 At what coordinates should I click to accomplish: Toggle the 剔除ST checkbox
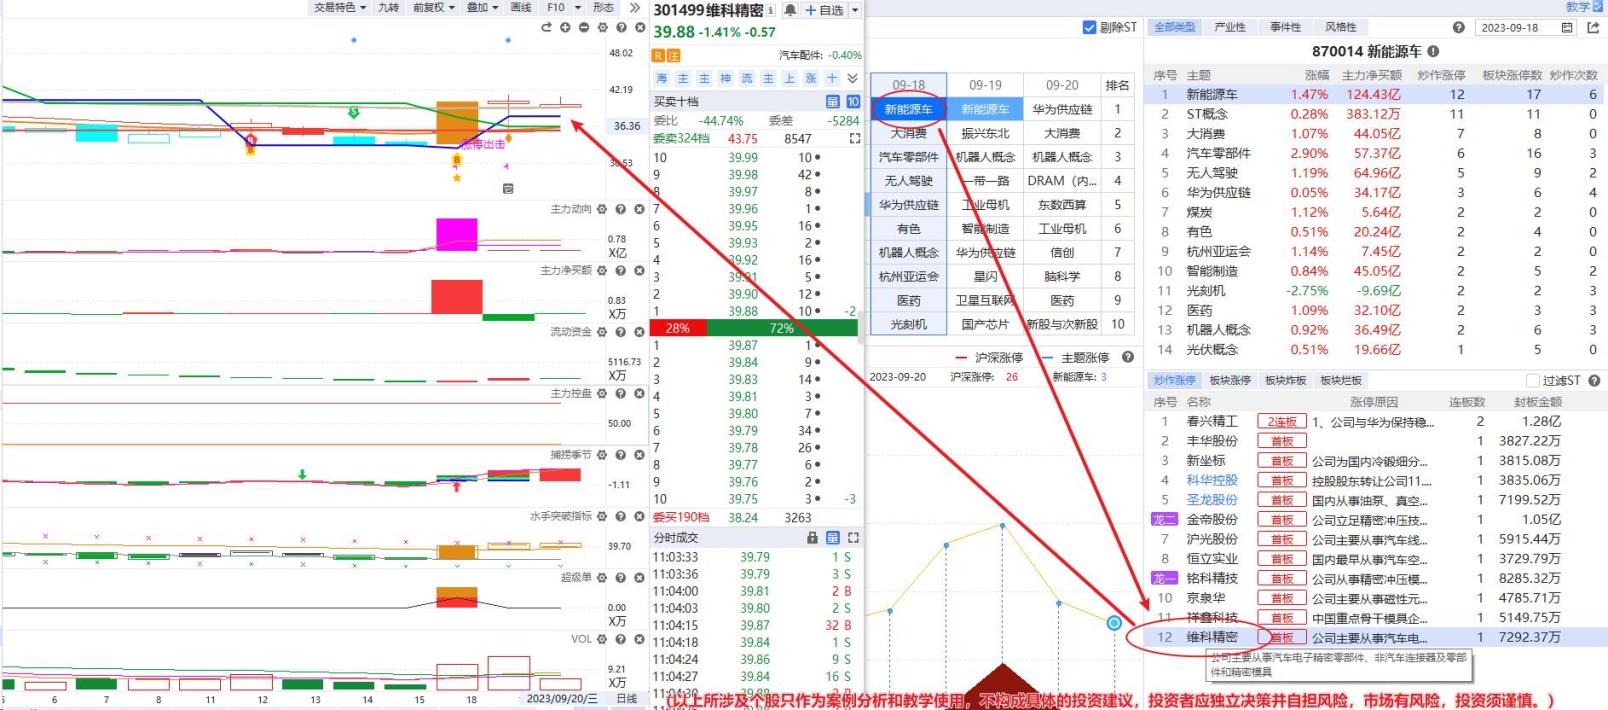tap(1089, 28)
